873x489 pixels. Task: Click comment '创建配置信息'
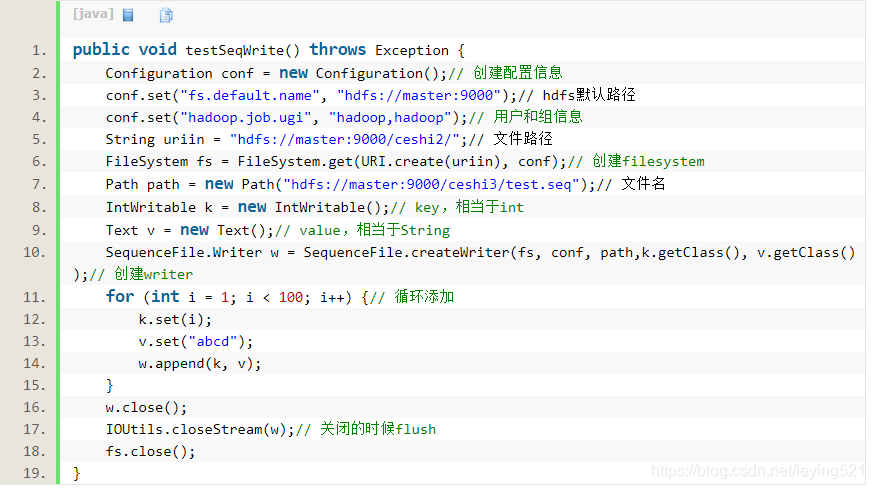coord(518,73)
